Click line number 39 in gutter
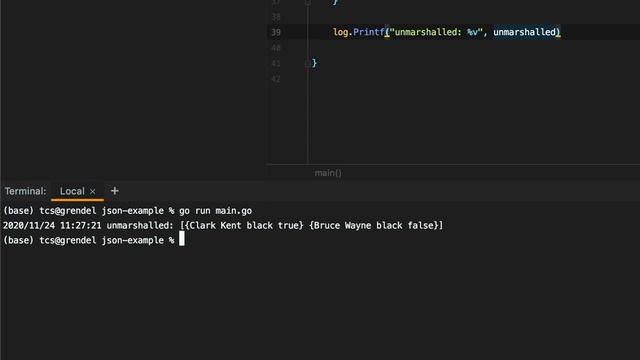Viewport: 640px width, 360px height. pos(276,32)
